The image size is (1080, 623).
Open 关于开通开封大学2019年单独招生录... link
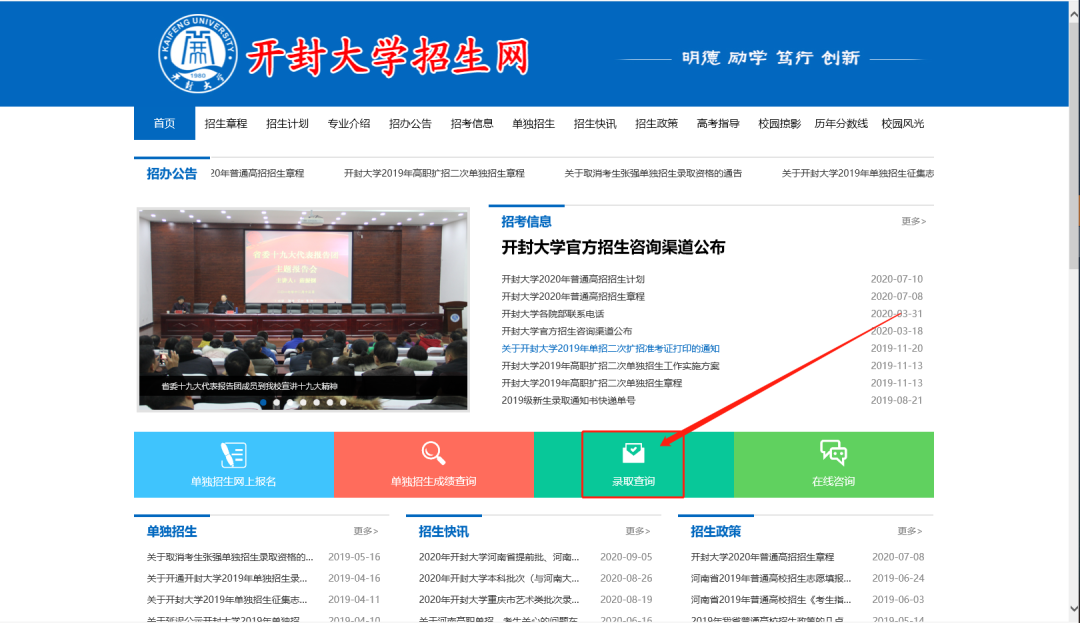click(227, 578)
